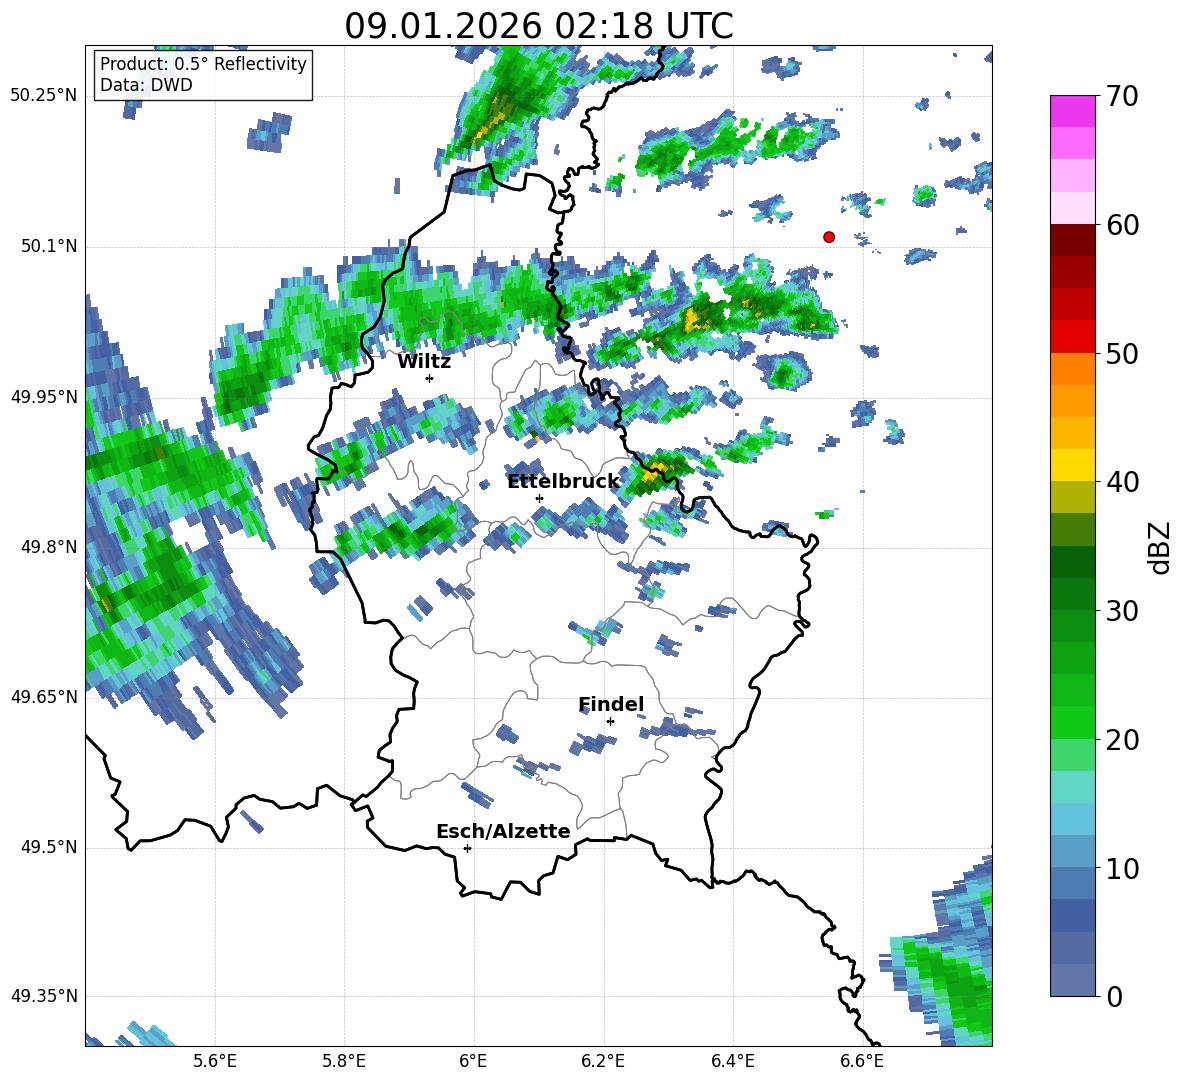Click the 70 value on the colorbar

(1122, 96)
